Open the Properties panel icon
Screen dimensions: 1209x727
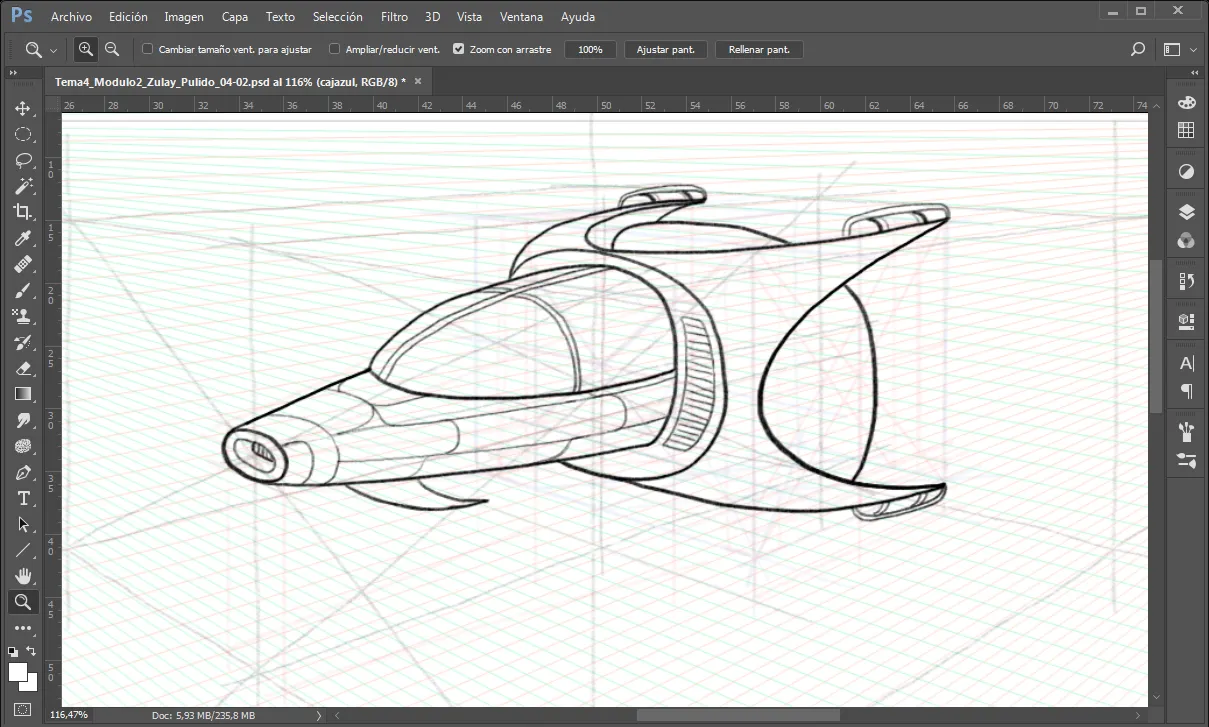pyautogui.click(x=1186, y=321)
